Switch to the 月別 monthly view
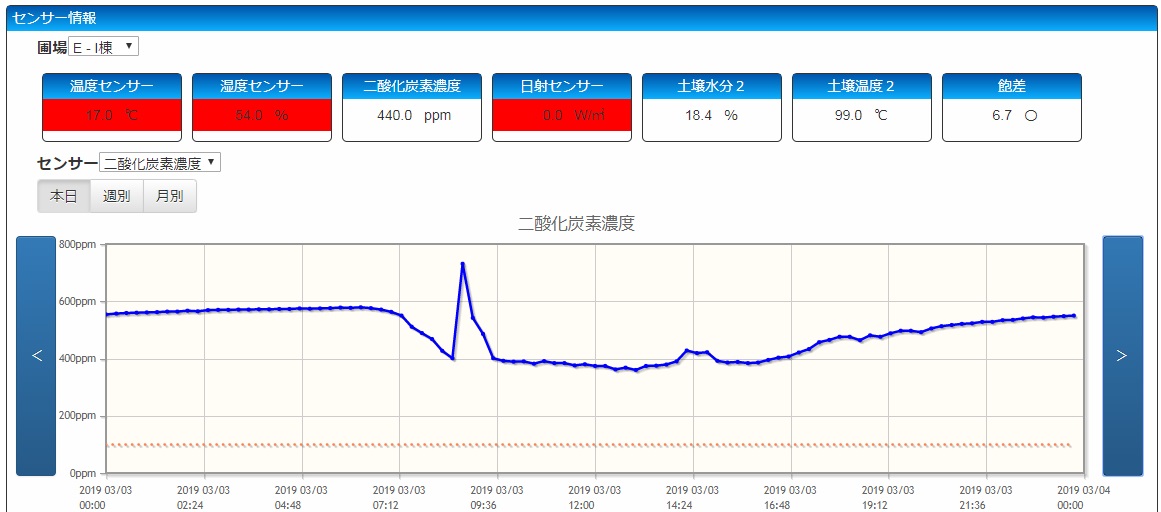 [x=170, y=196]
